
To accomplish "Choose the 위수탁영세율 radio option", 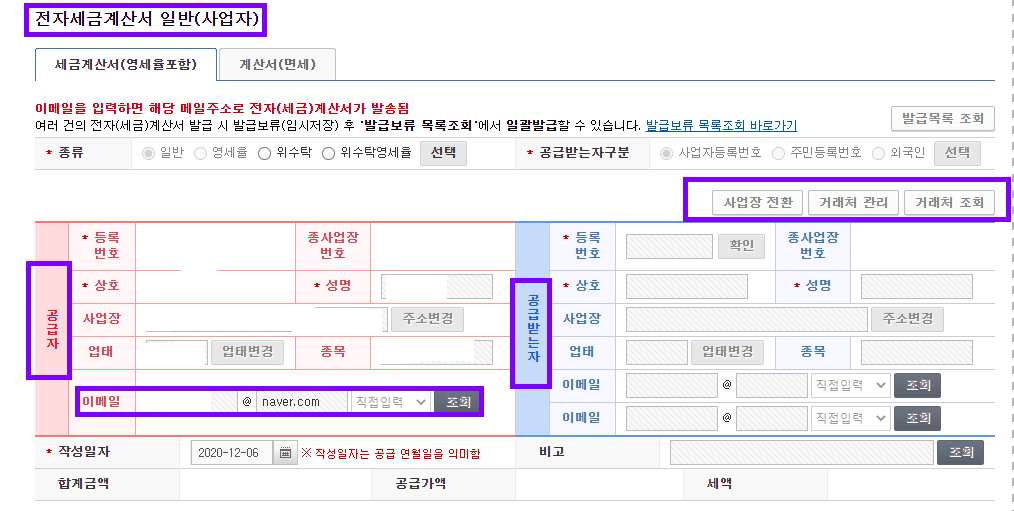I will click(x=329, y=153).
